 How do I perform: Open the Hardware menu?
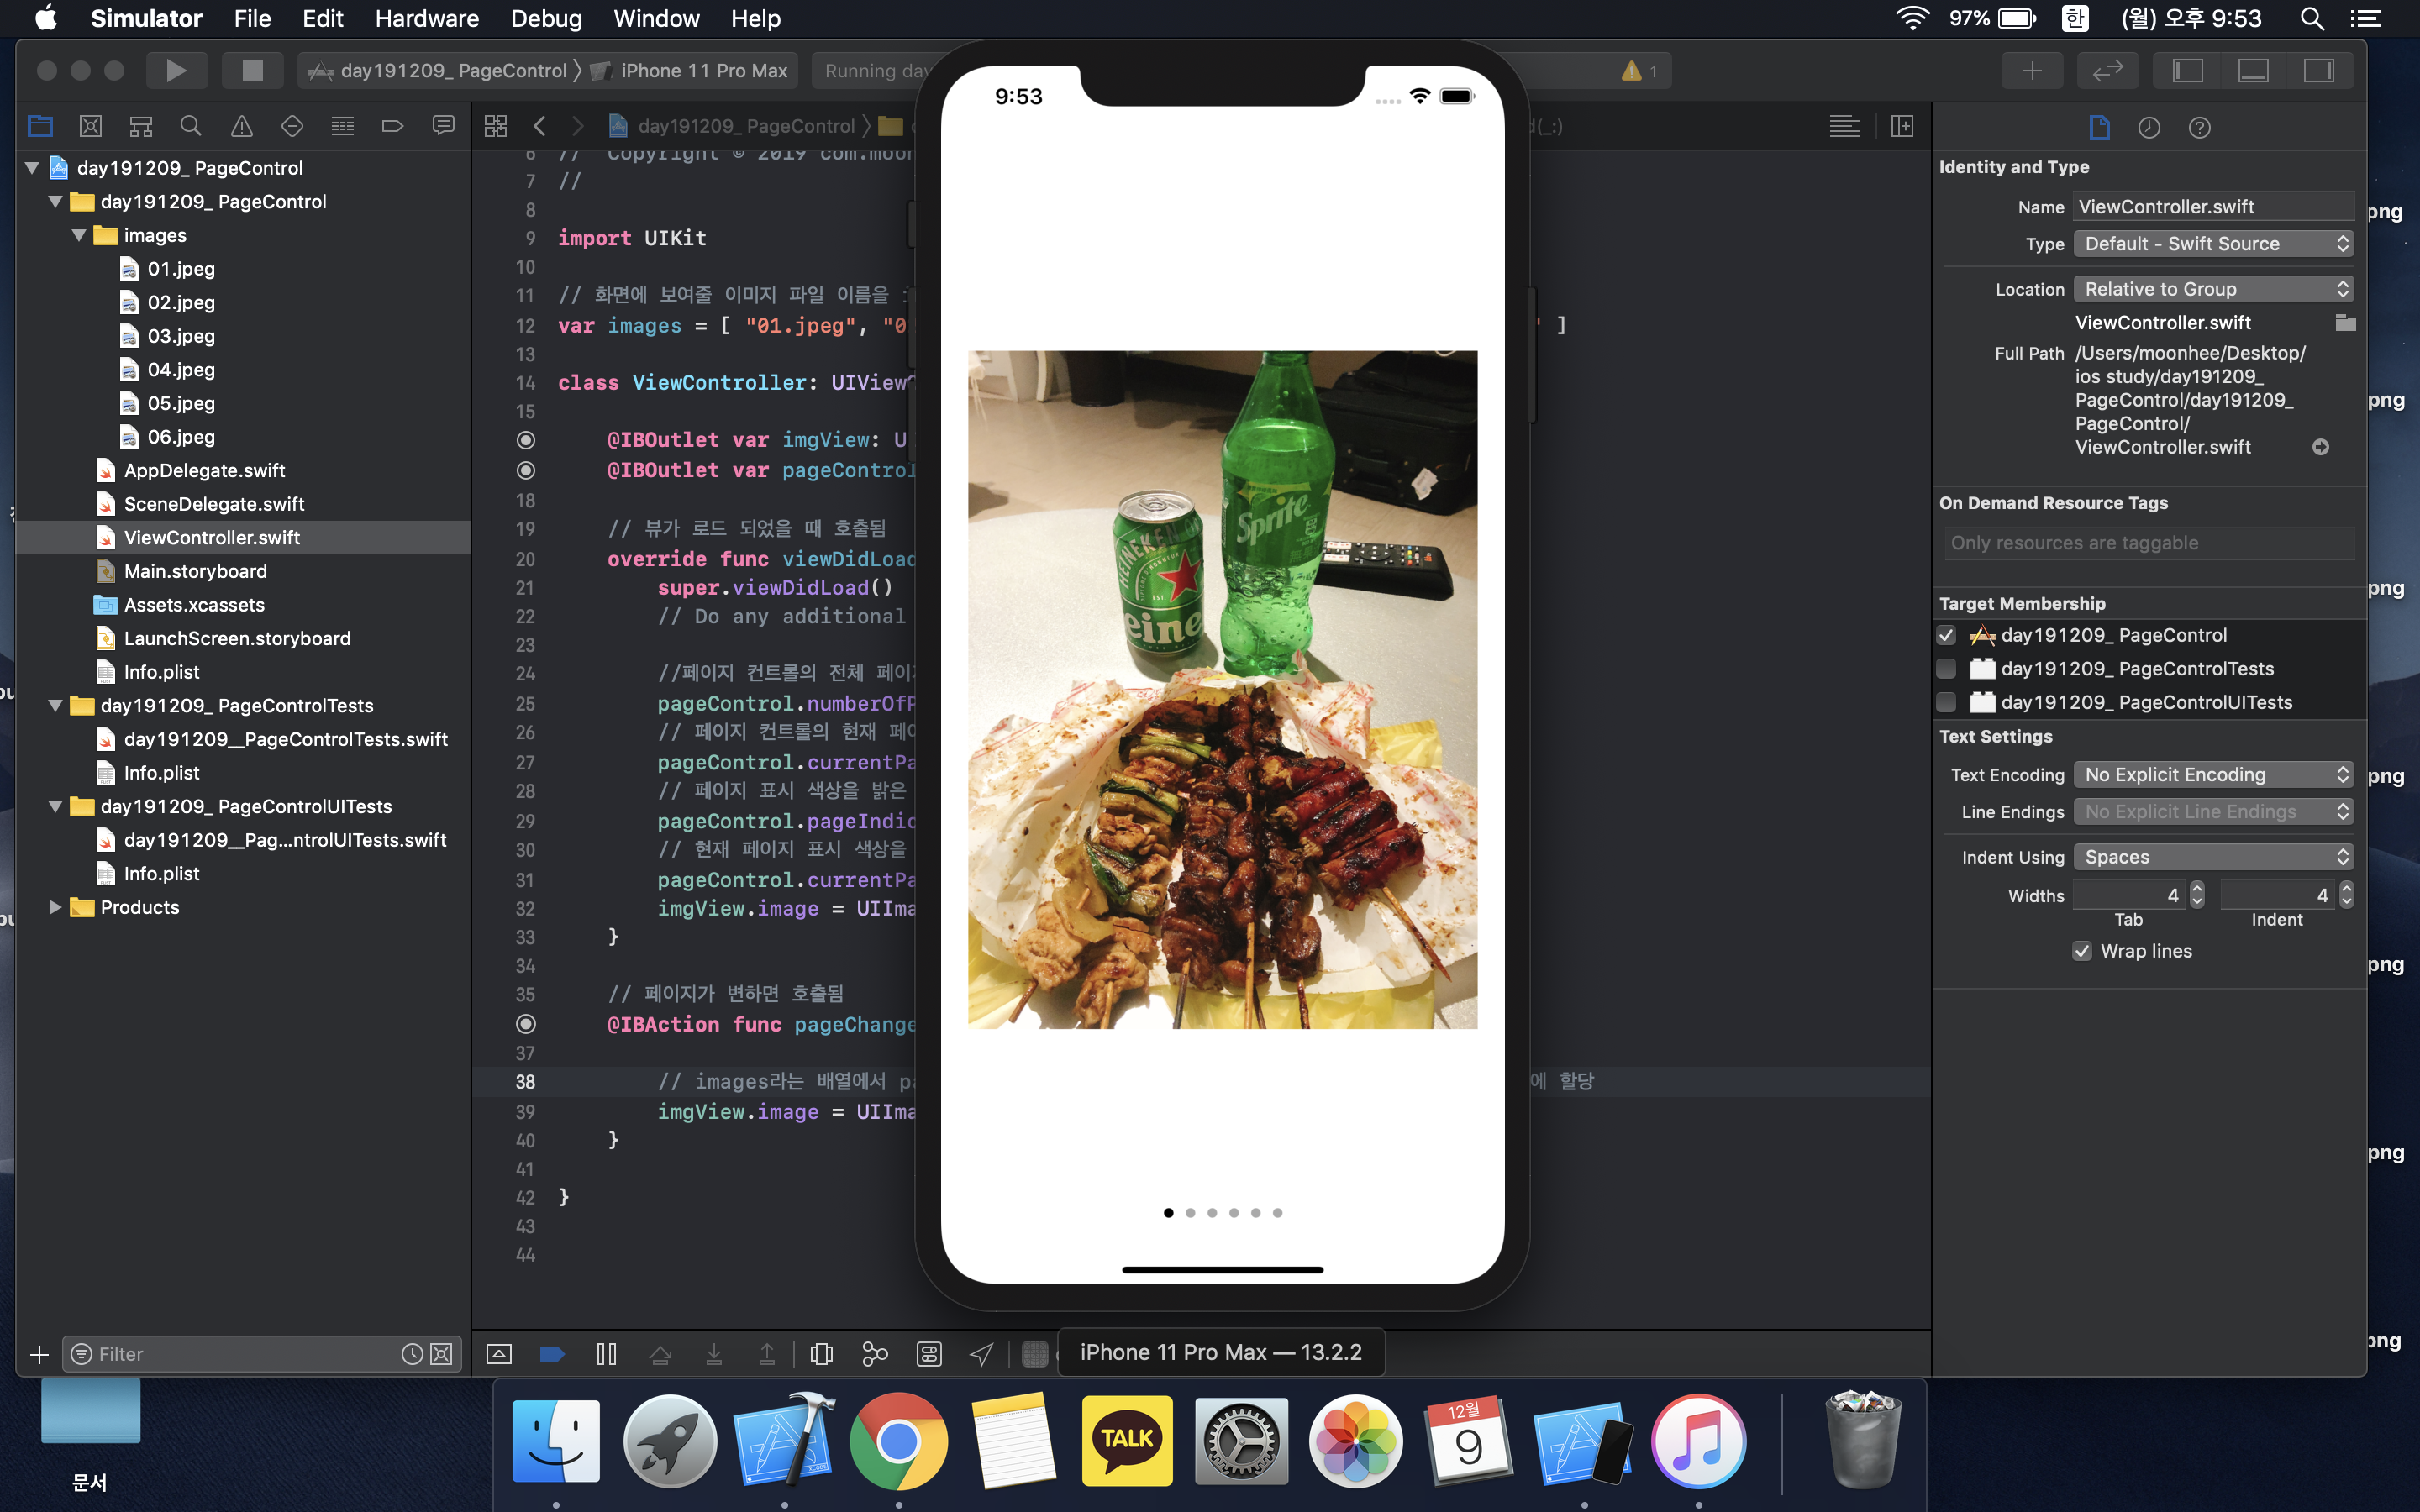coord(426,18)
